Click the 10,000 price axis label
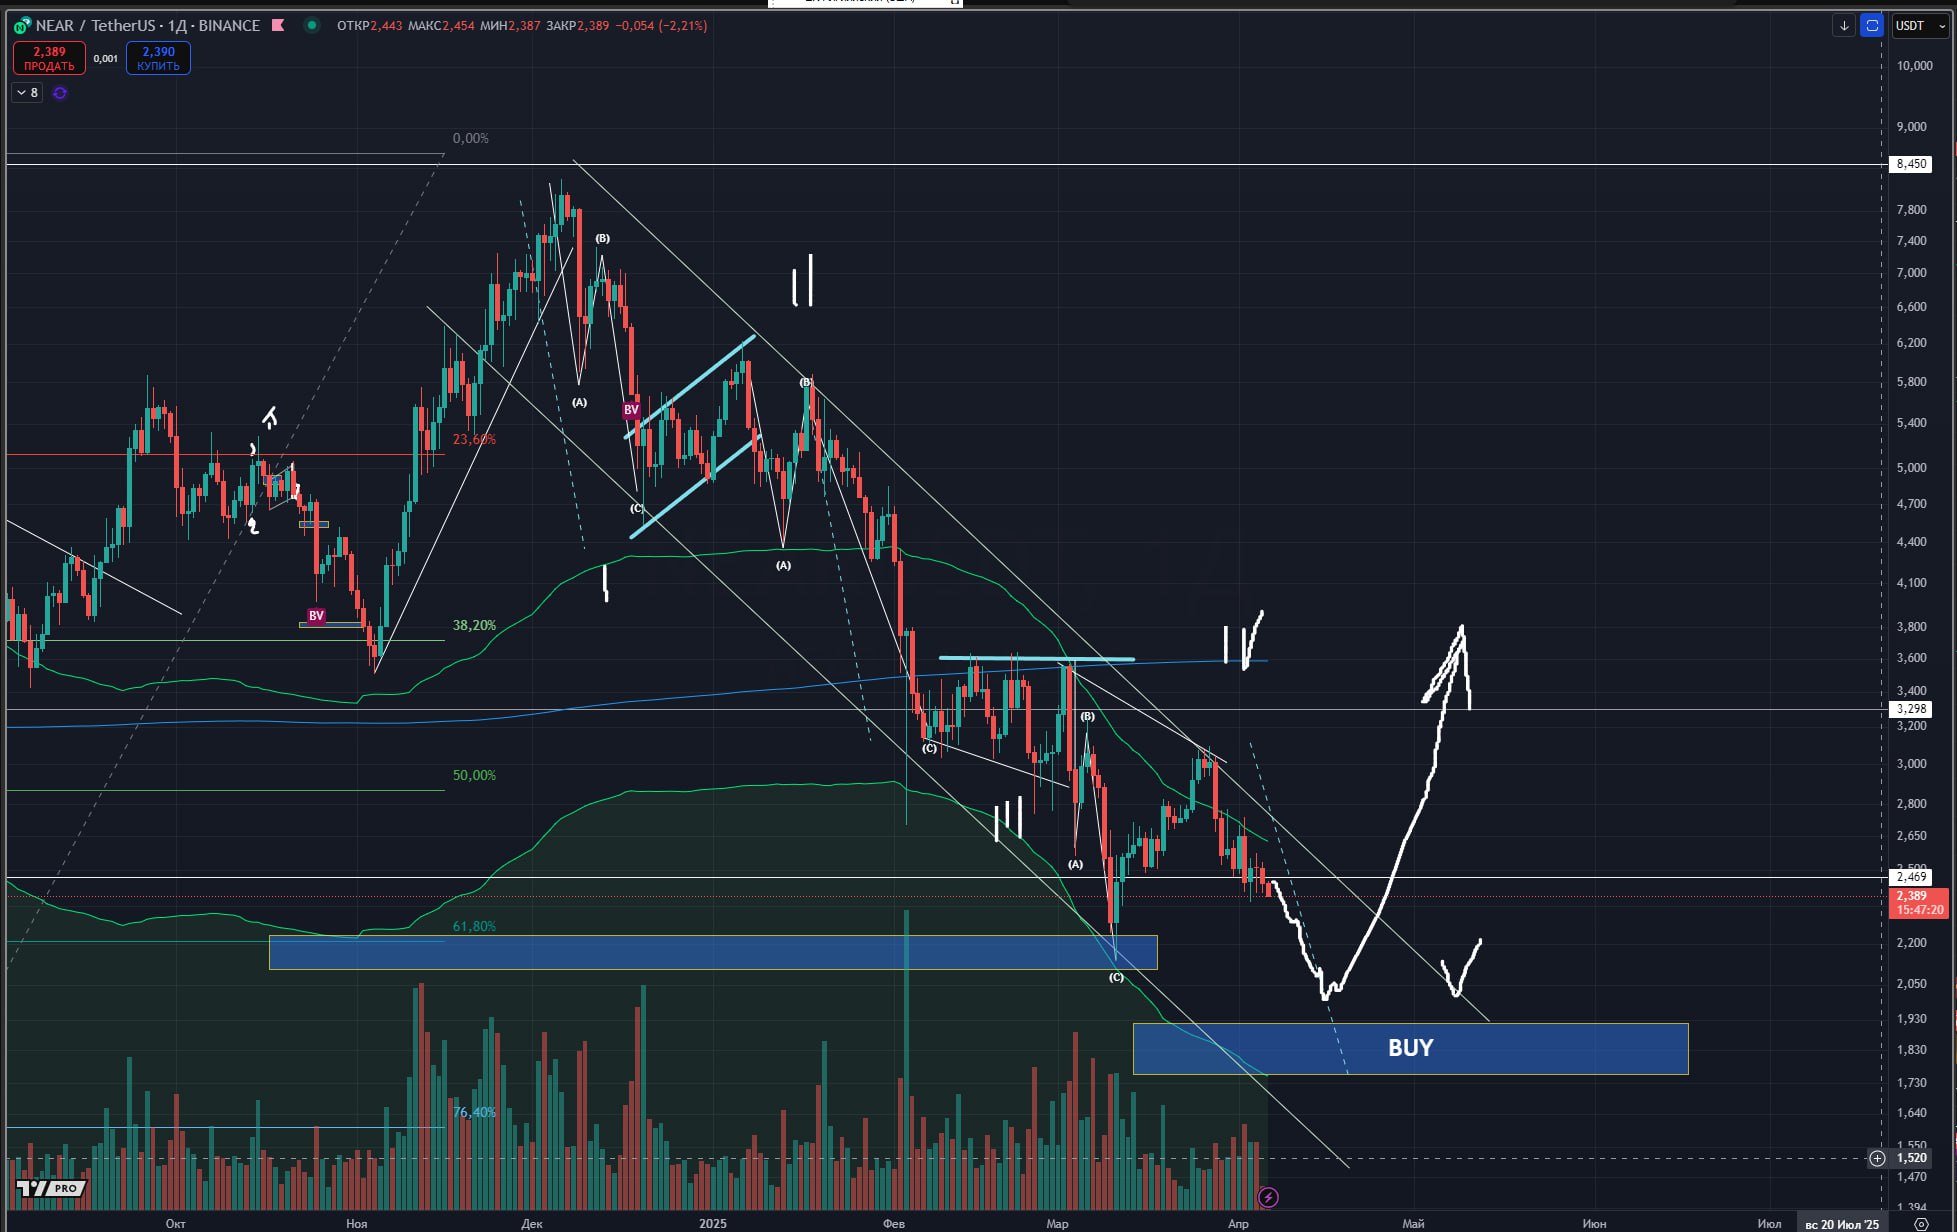This screenshot has height=1232, width=1957. point(1914,66)
